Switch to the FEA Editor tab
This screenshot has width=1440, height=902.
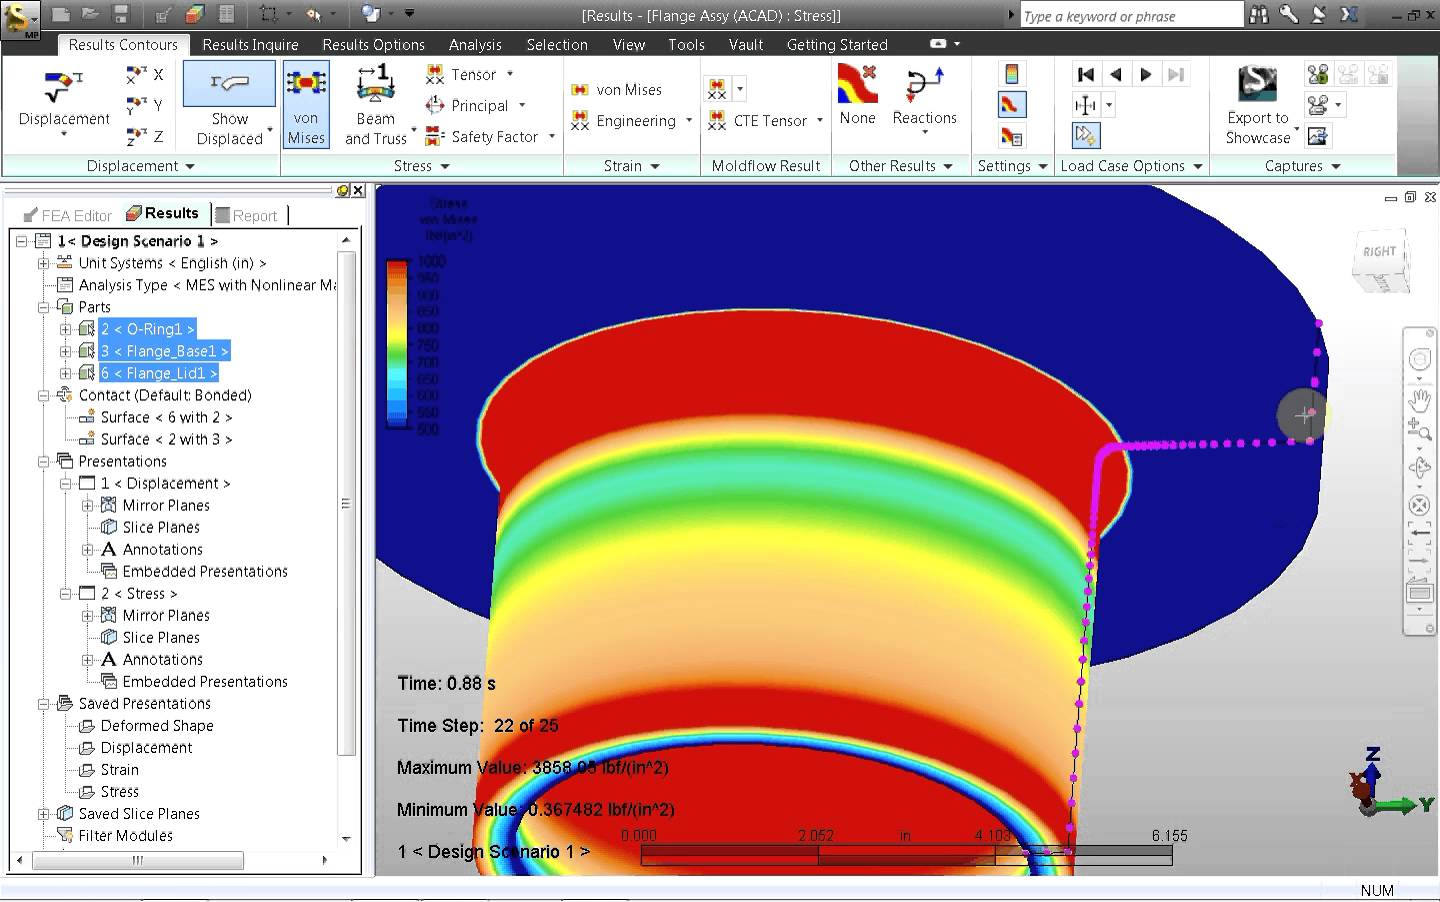[x=67, y=215]
